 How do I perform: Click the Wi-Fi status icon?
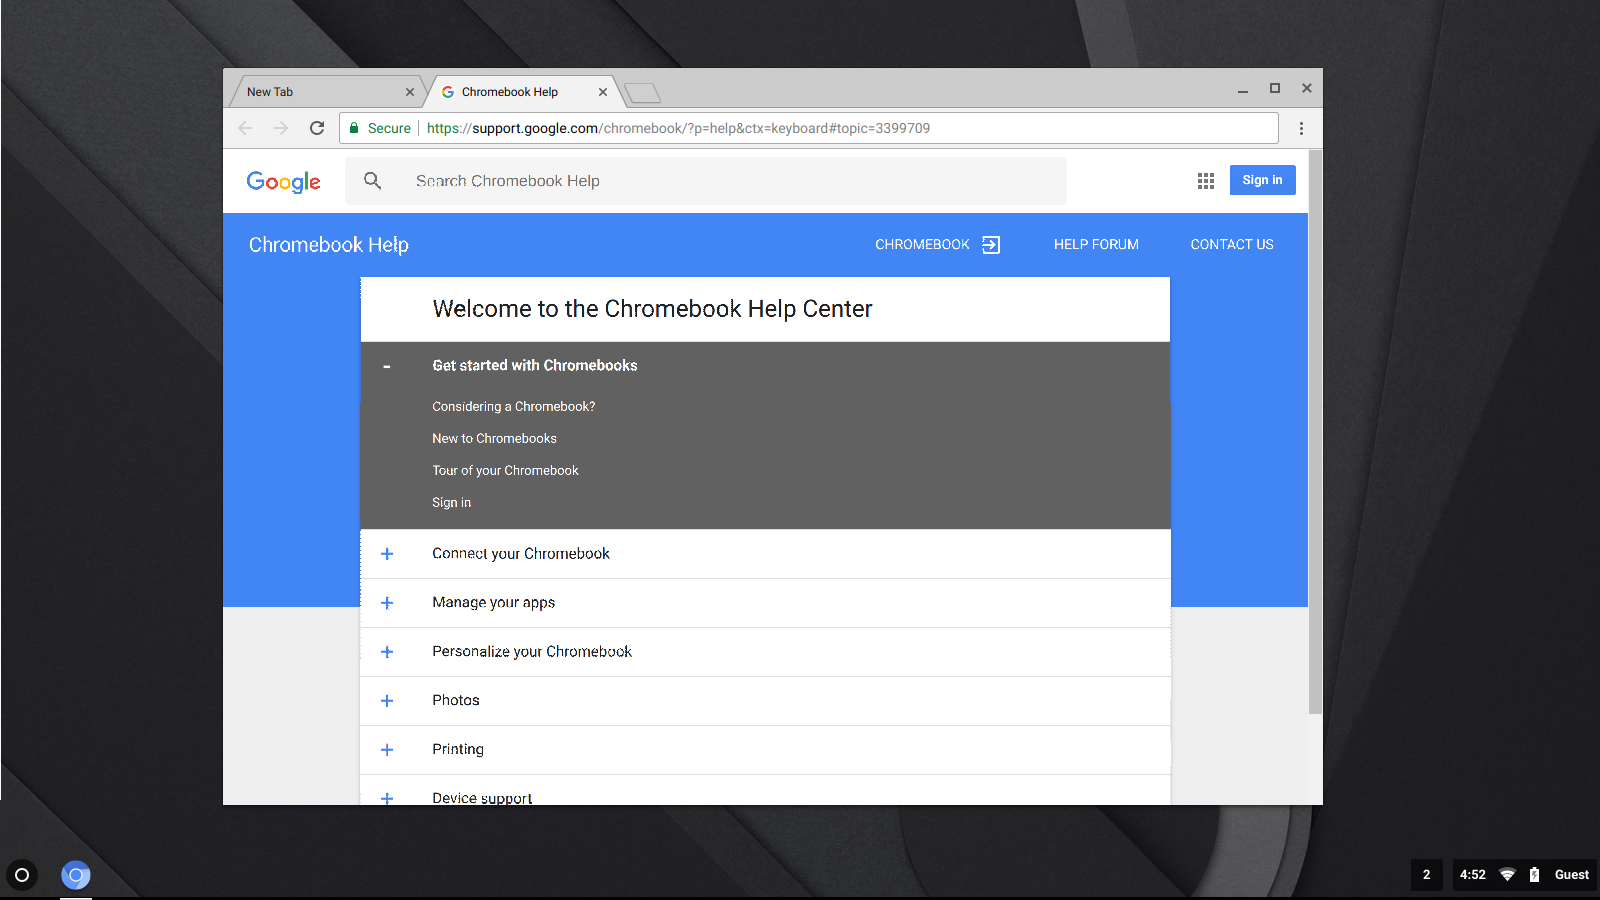point(1507,875)
